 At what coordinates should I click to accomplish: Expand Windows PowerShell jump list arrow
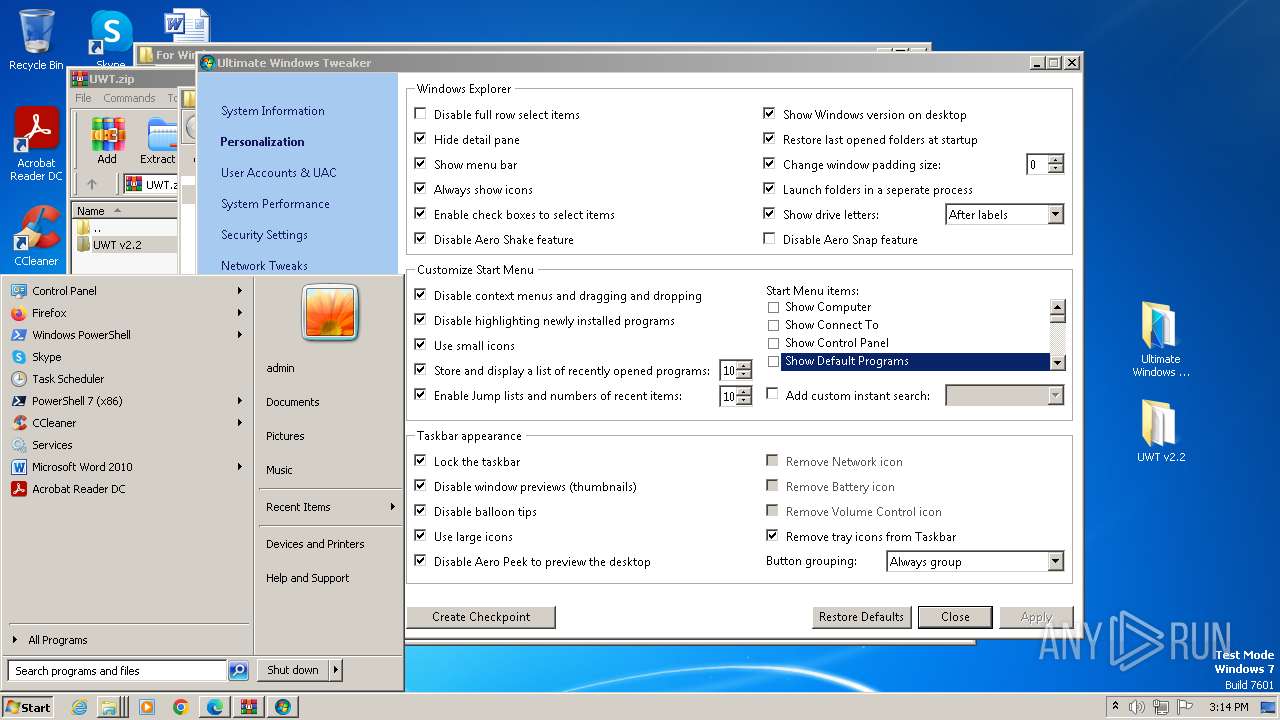coord(240,335)
